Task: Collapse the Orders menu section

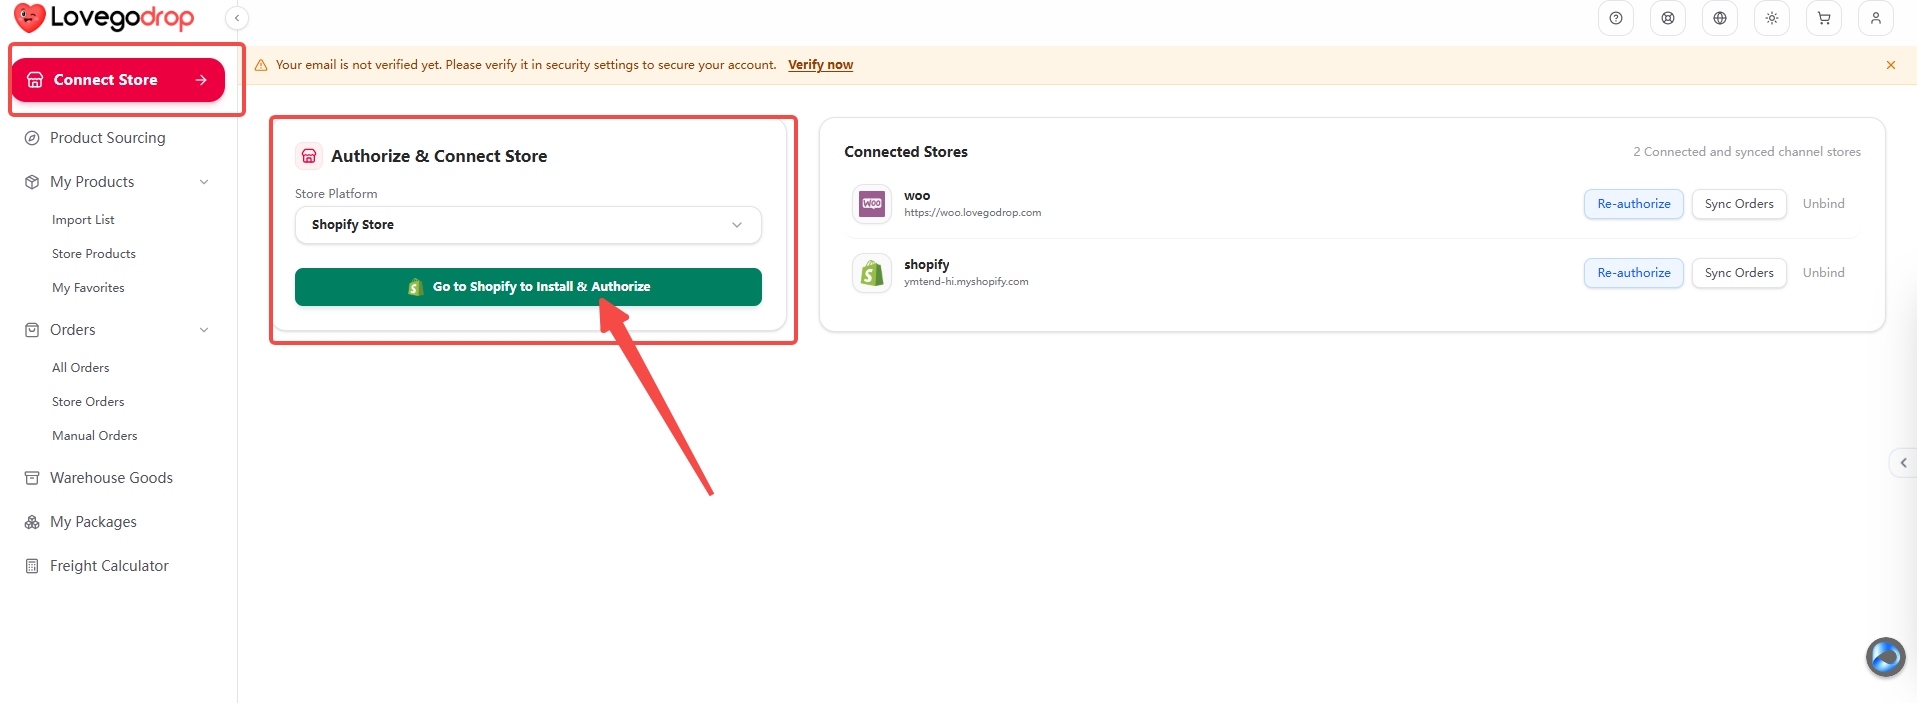Action: pyautogui.click(x=204, y=330)
